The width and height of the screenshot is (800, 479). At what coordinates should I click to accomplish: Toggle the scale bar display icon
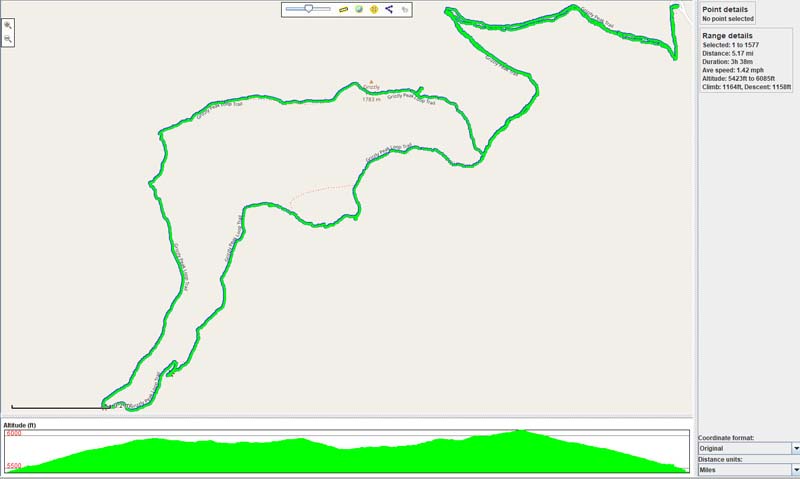click(x=342, y=9)
